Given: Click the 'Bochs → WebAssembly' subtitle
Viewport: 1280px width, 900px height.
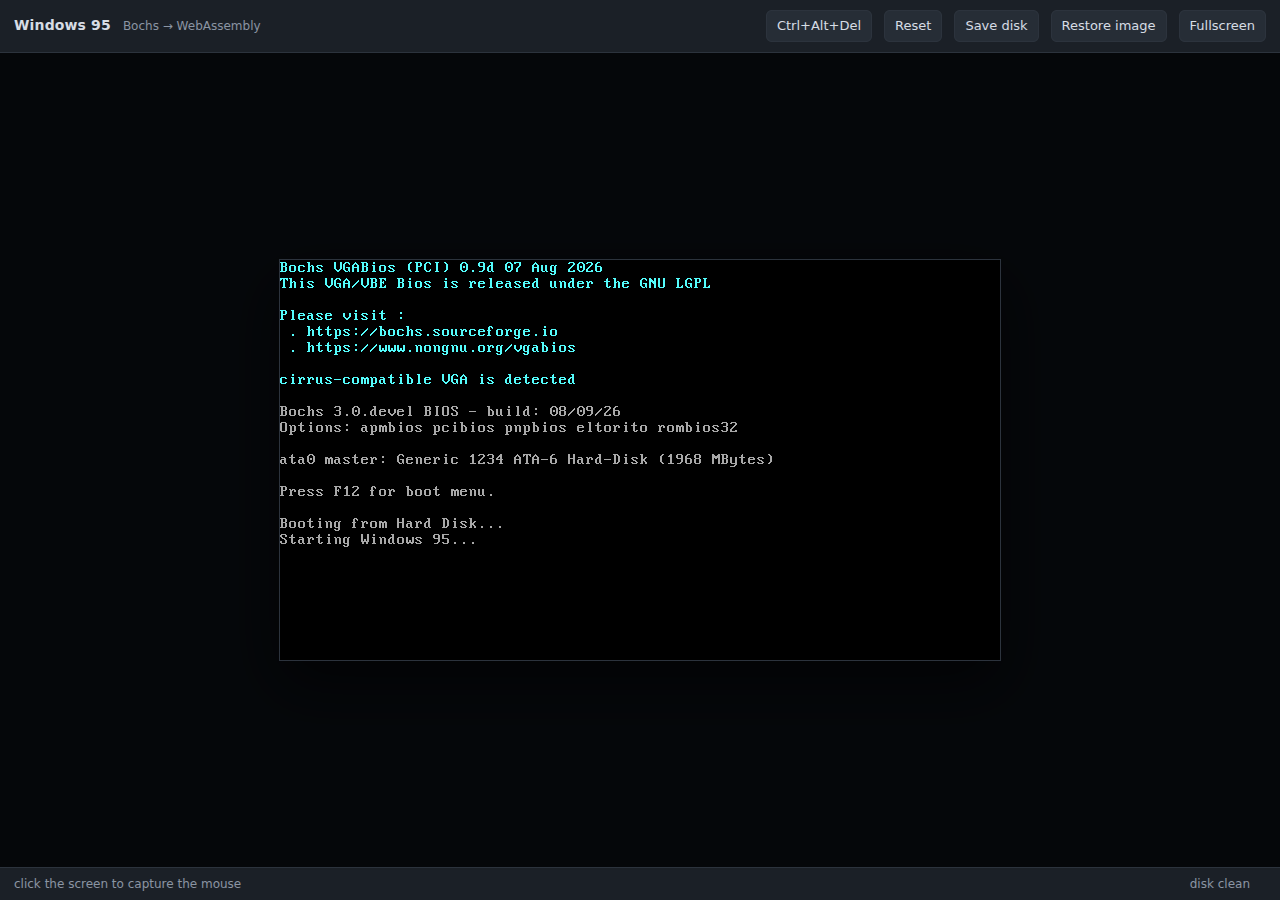Looking at the screenshot, I should point(192,26).
